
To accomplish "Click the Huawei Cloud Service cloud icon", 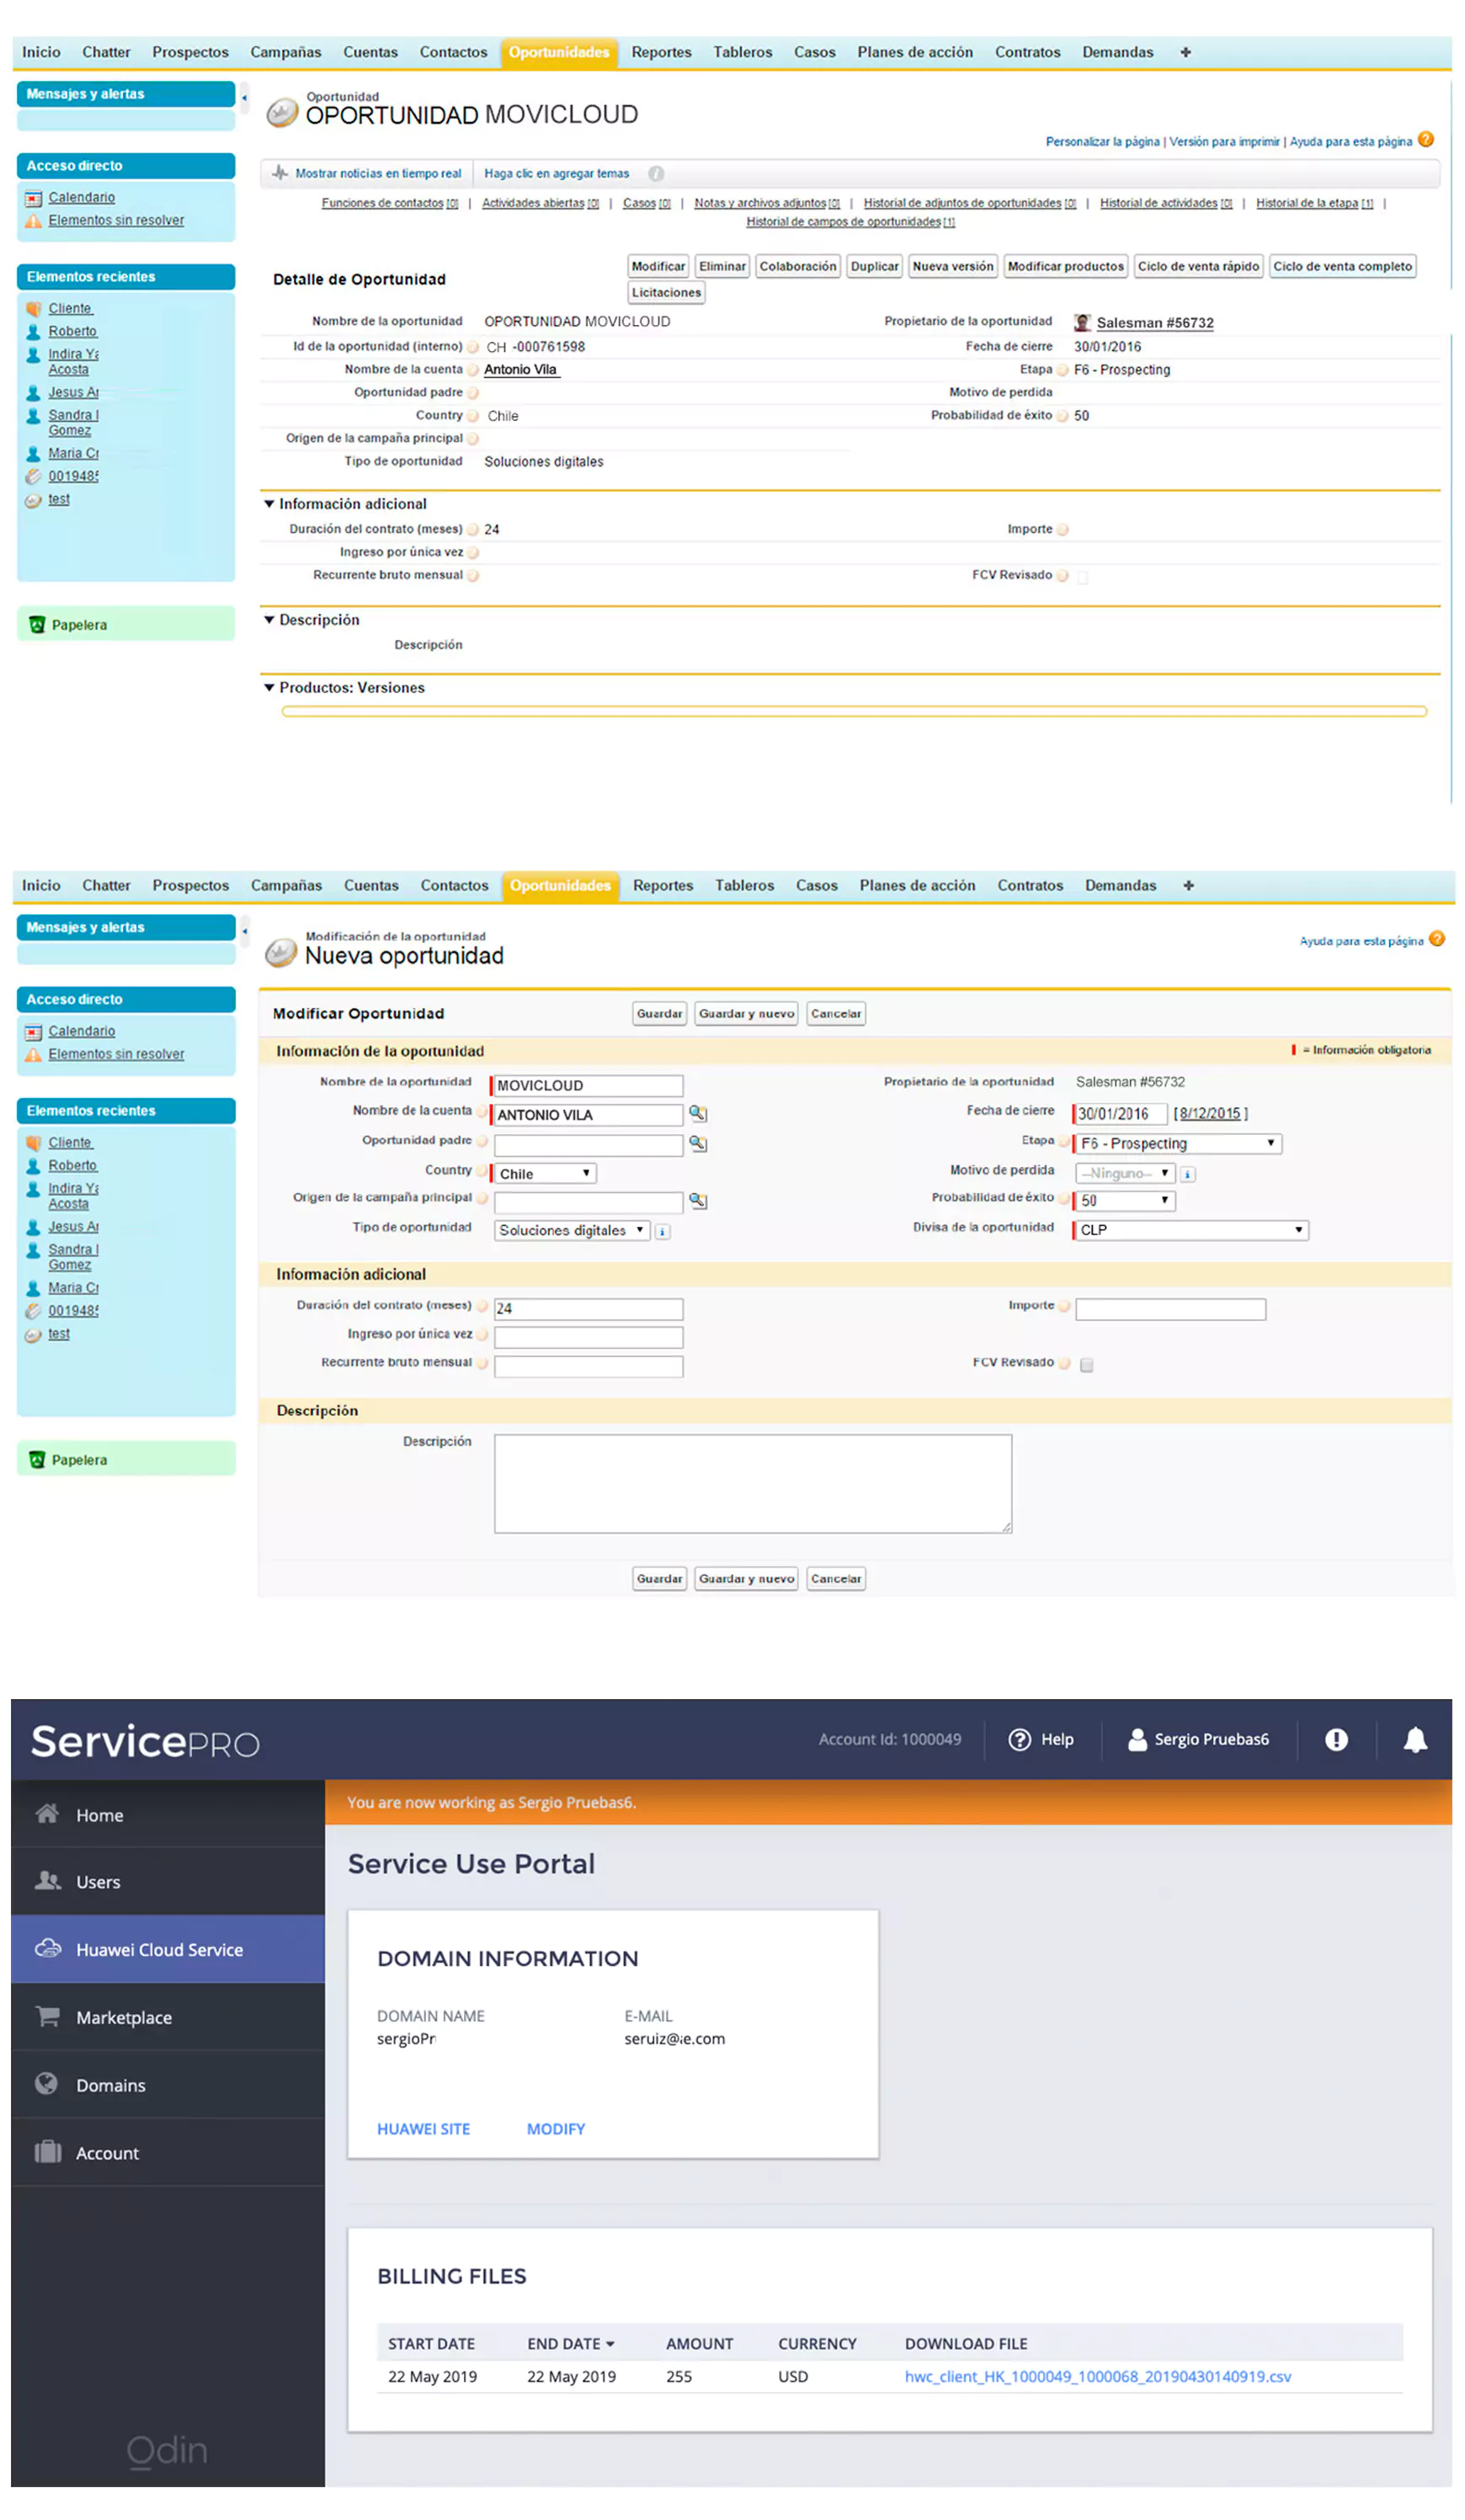I will tap(47, 1948).
